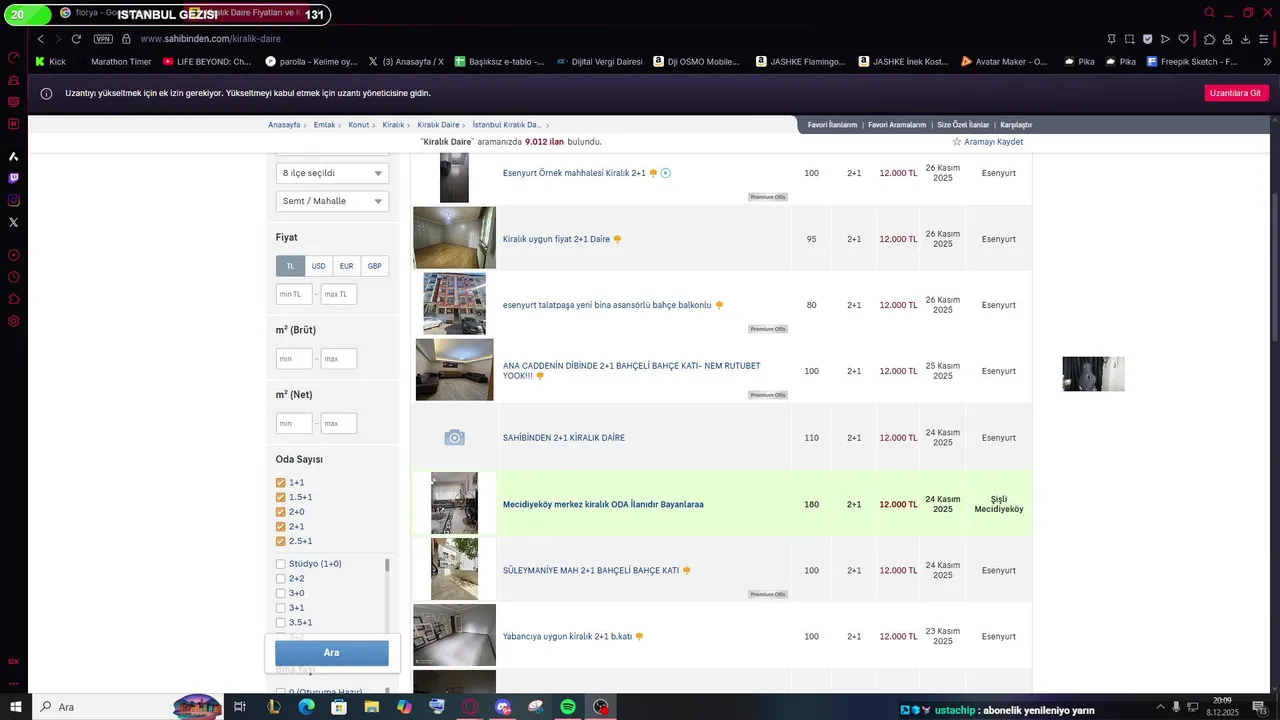Uncheck the 2+0 room filter
This screenshot has width=1280, height=720.
281,512
